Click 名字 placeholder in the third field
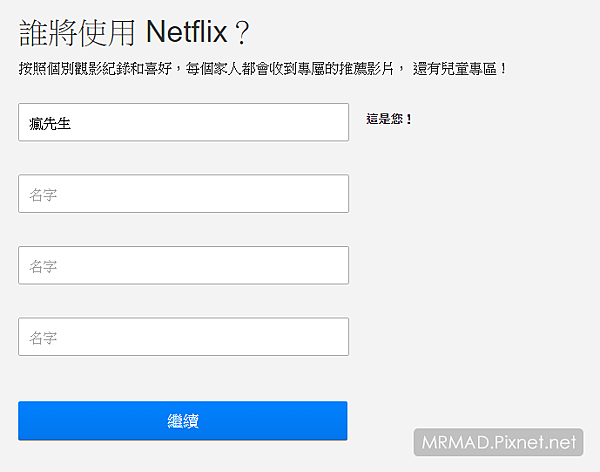This screenshot has height=472, width=600. [43, 266]
